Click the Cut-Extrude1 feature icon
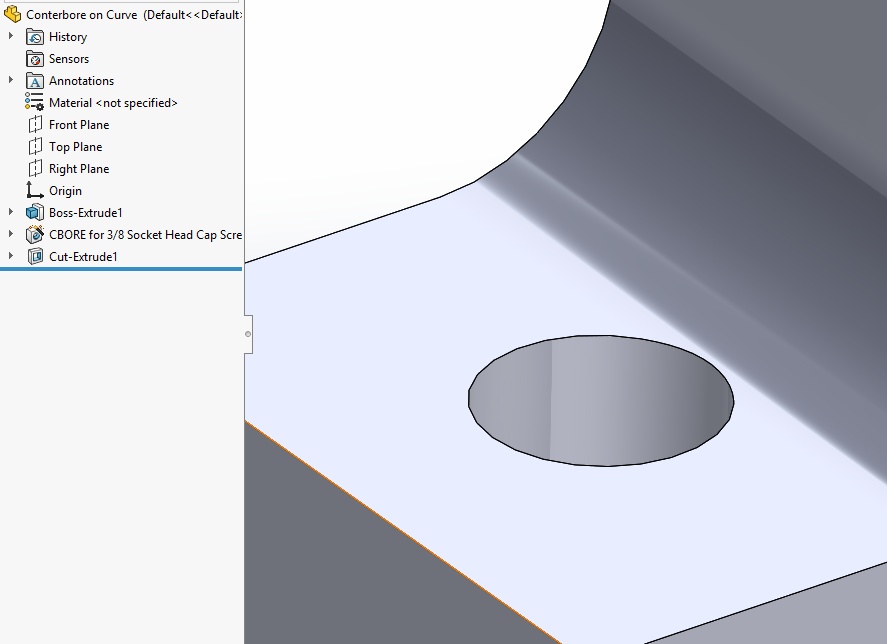The width and height of the screenshot is (887, 644). [x=35, y=256]
